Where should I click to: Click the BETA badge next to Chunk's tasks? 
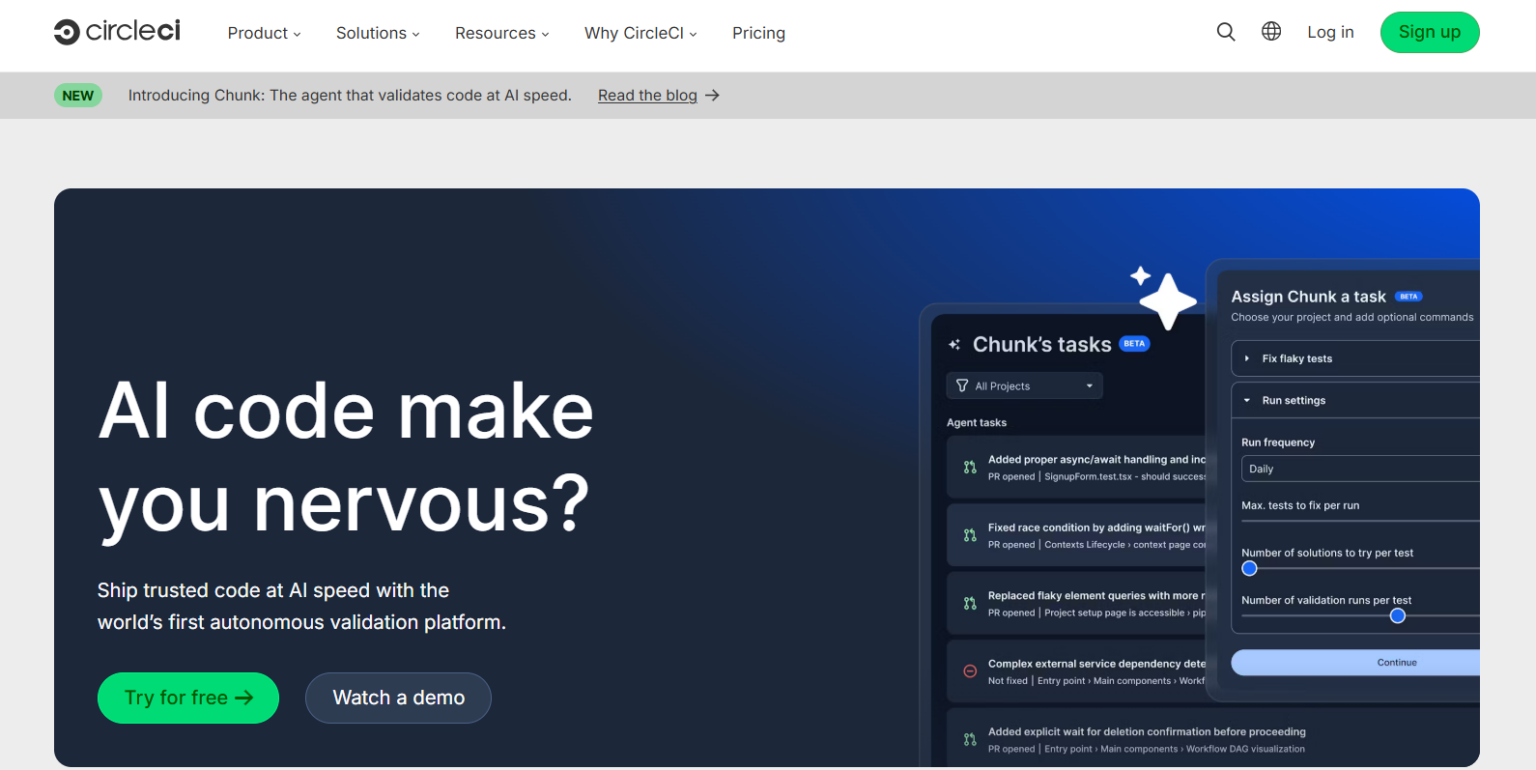coord(1134,343)
